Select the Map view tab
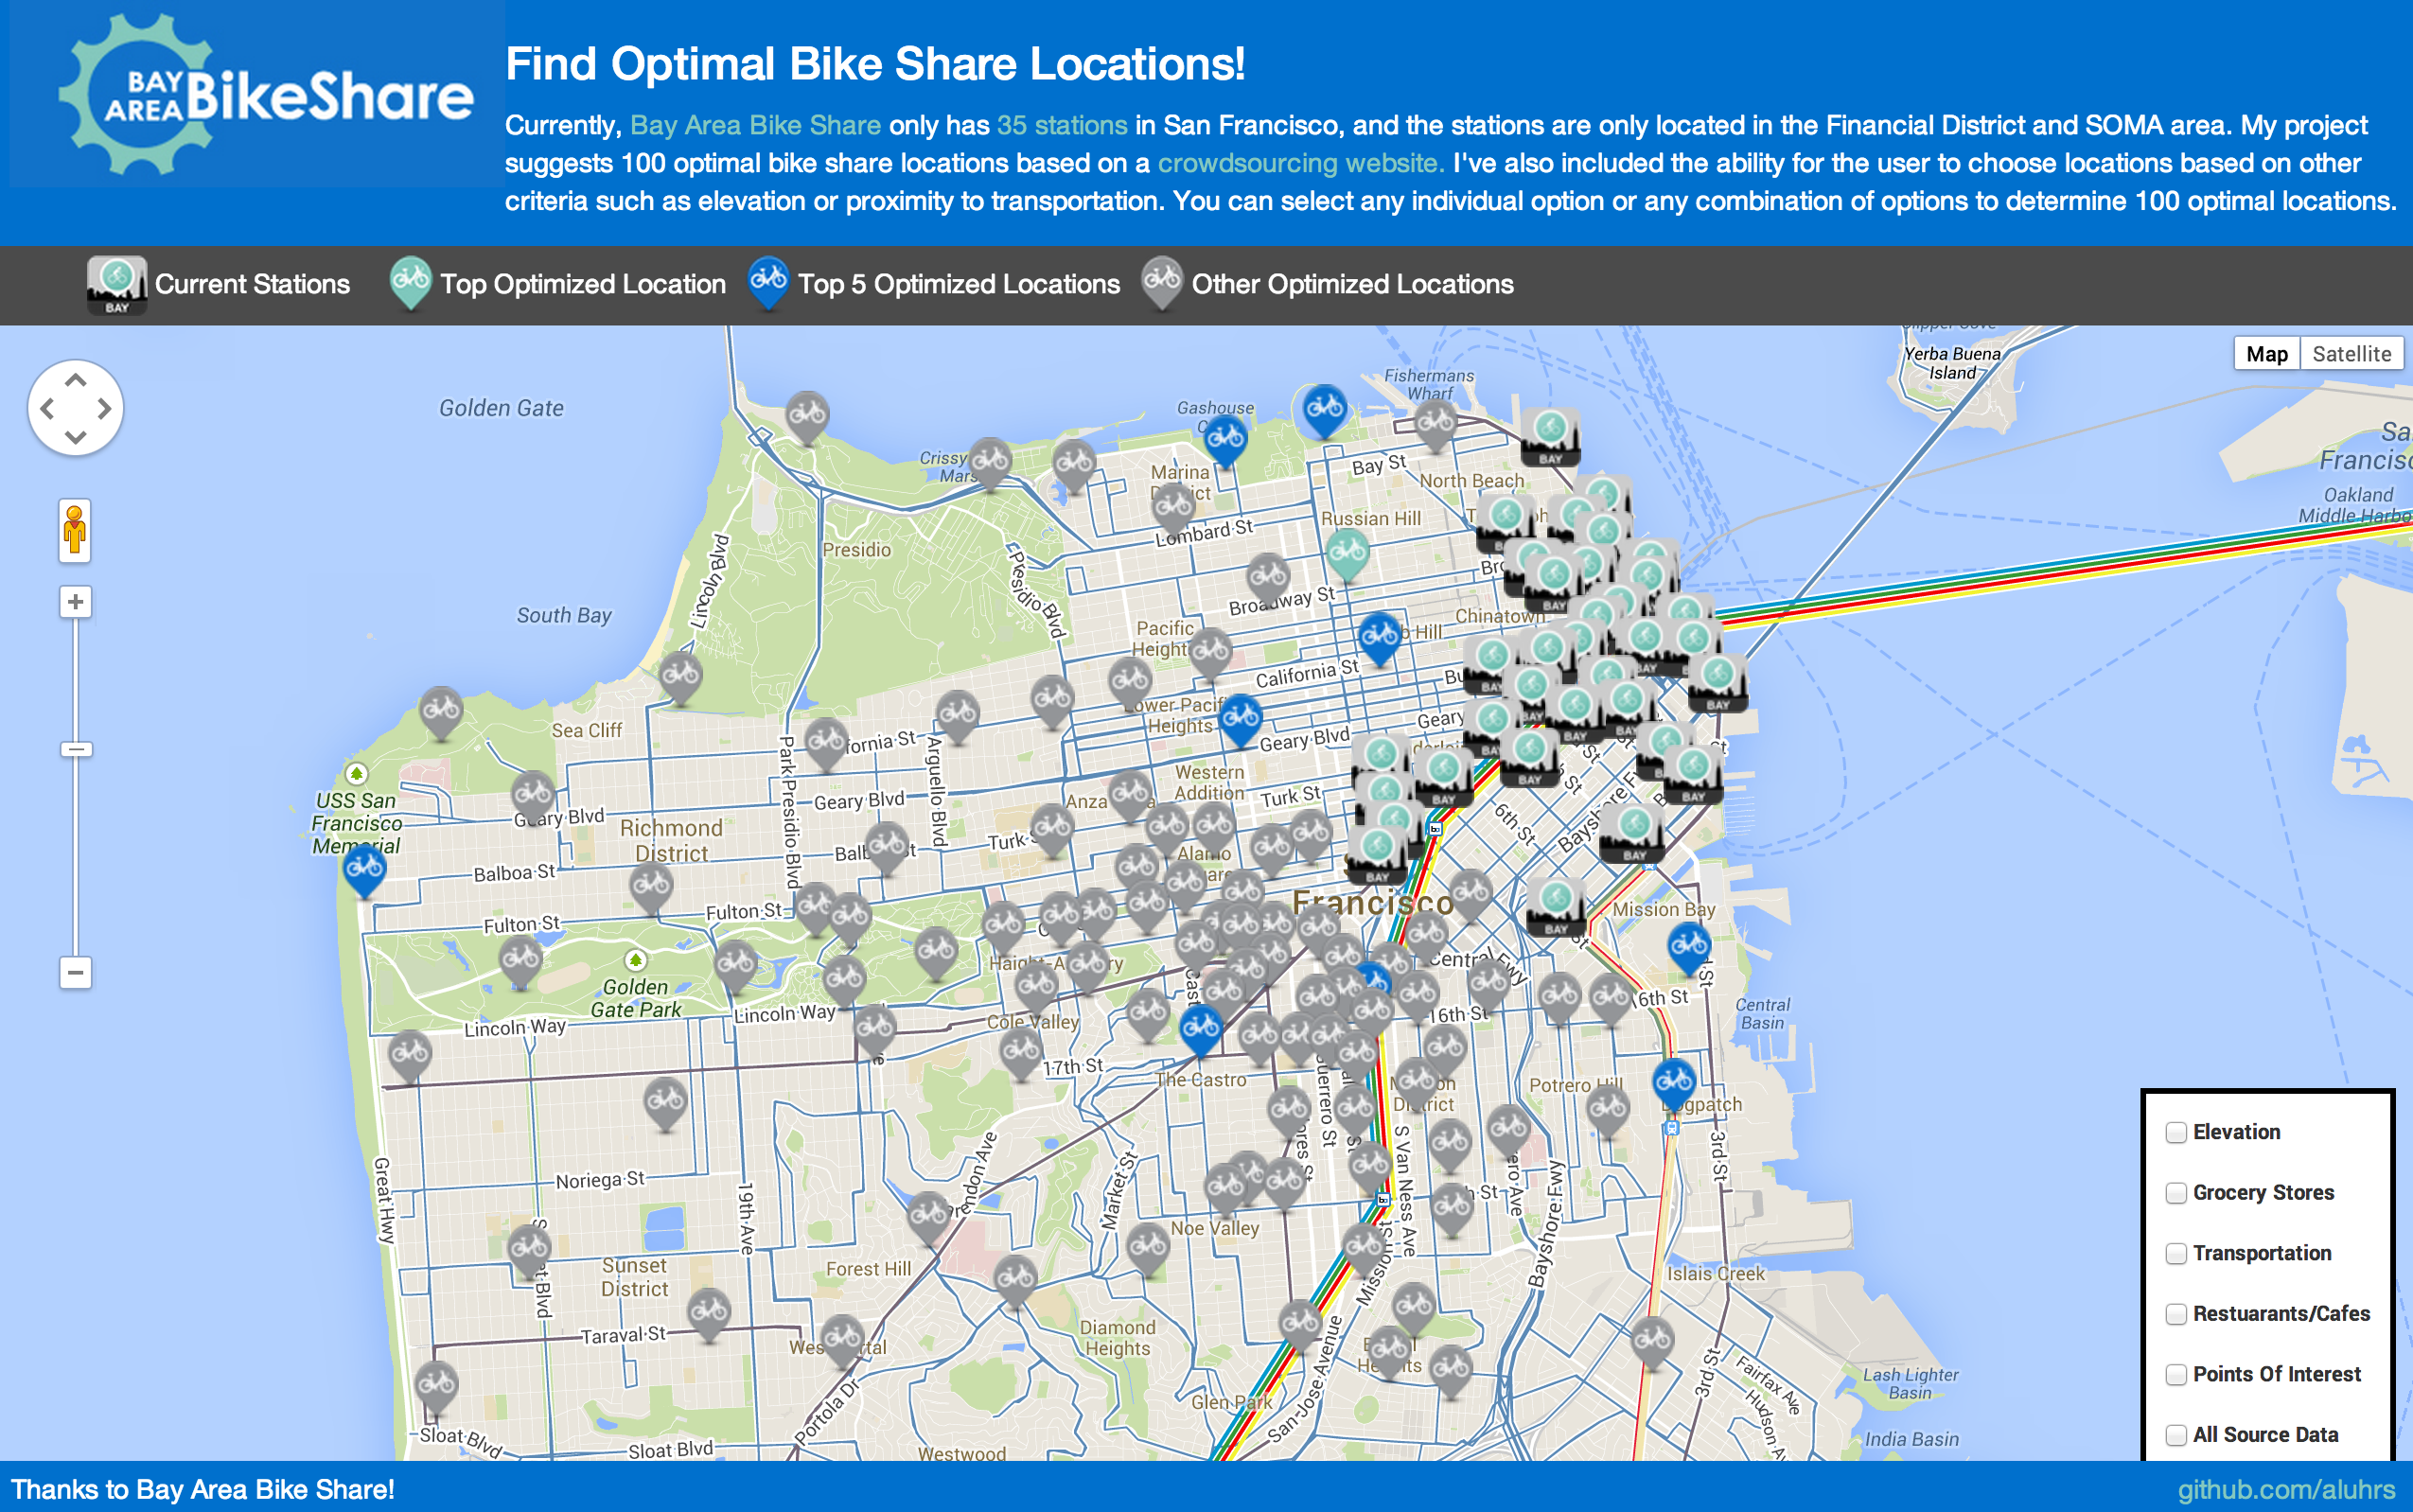 [2267, 353]
